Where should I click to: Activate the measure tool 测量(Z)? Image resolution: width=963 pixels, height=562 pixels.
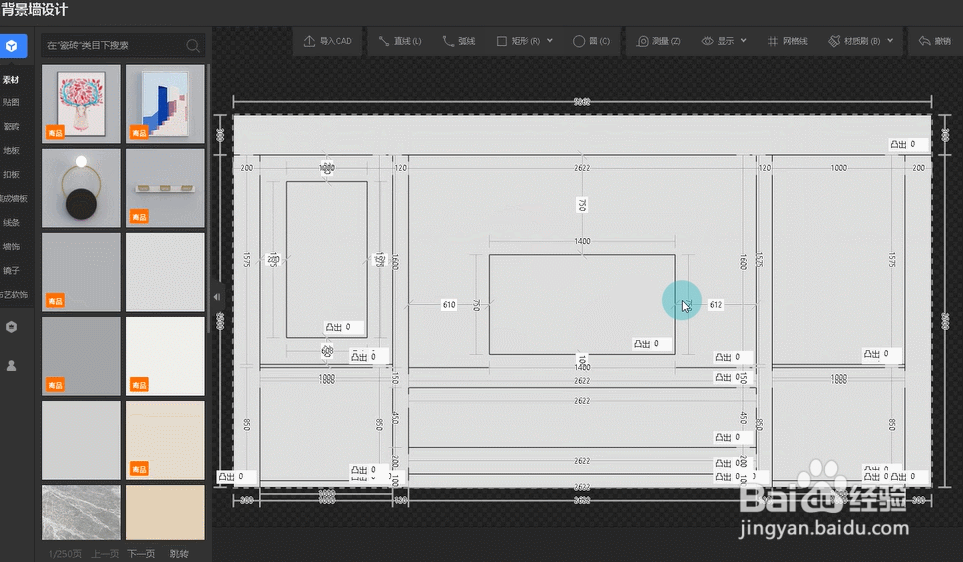[x=658, y=41]
